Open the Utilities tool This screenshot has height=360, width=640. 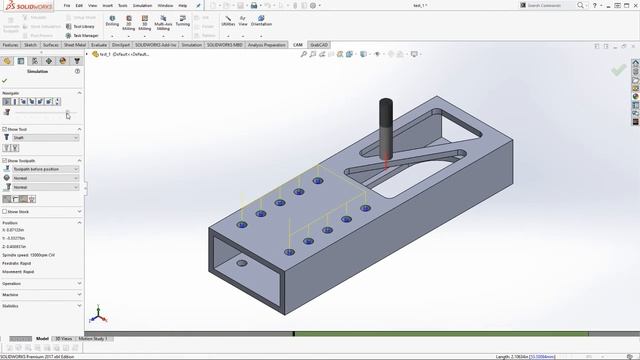pos(228,21)
